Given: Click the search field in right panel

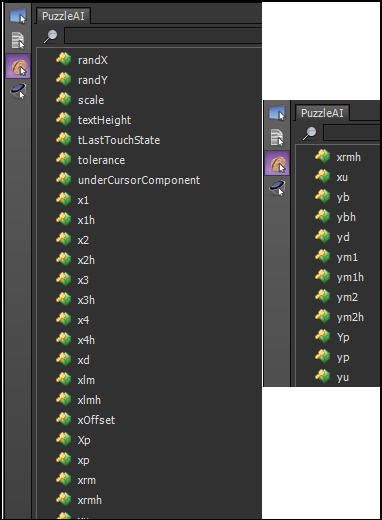Looking at the screenshot, I should coord(352,133).
